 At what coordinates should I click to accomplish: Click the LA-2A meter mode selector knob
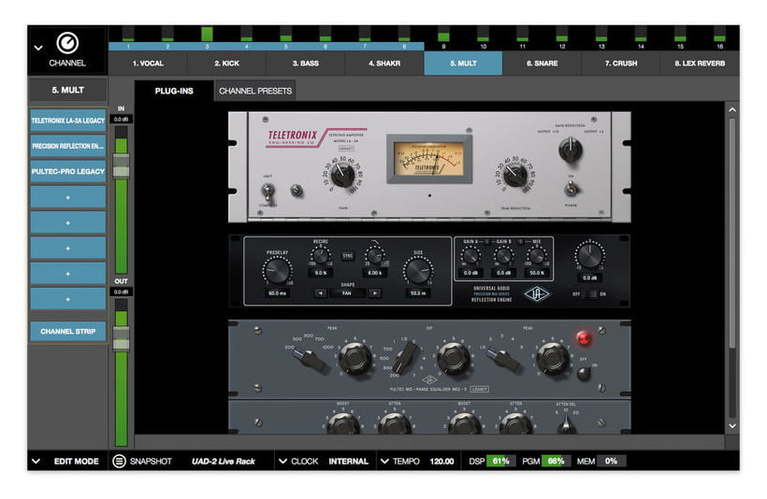[x=570, y=149]
